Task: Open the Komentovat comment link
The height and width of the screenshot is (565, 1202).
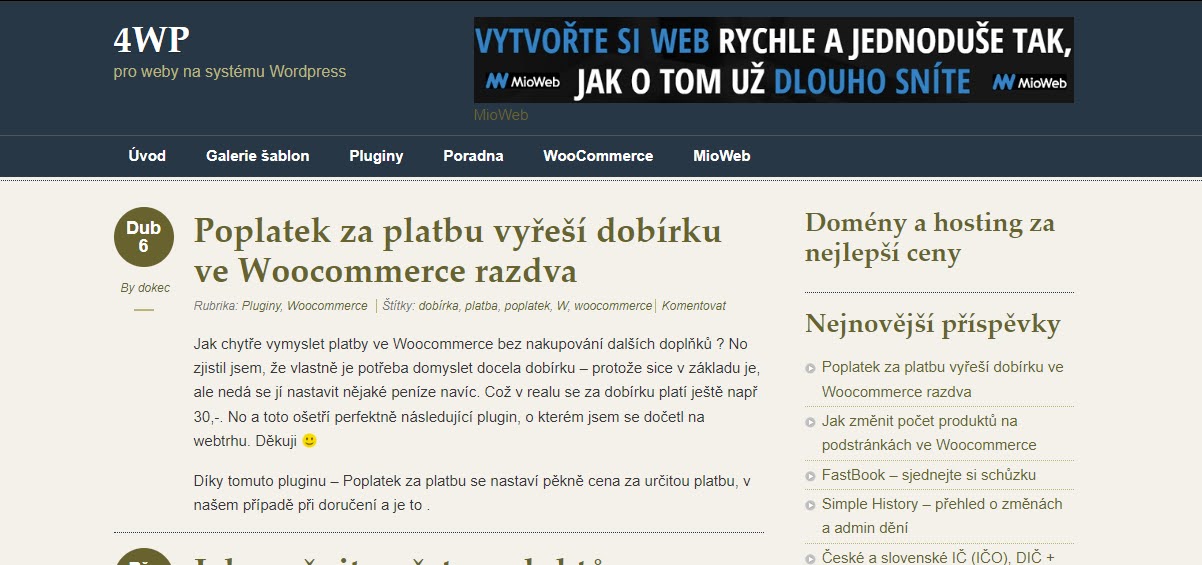Action: (x=694, y=306)
